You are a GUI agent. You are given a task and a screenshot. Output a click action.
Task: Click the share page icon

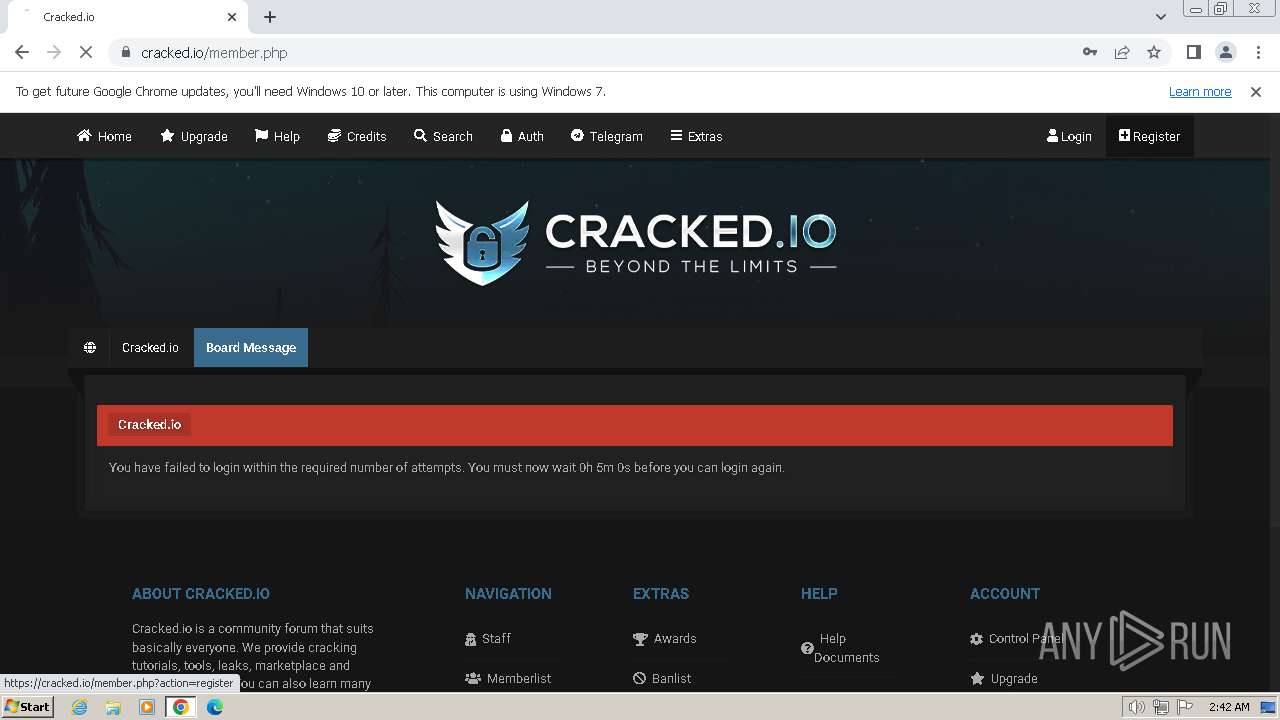coord(1122,52)
